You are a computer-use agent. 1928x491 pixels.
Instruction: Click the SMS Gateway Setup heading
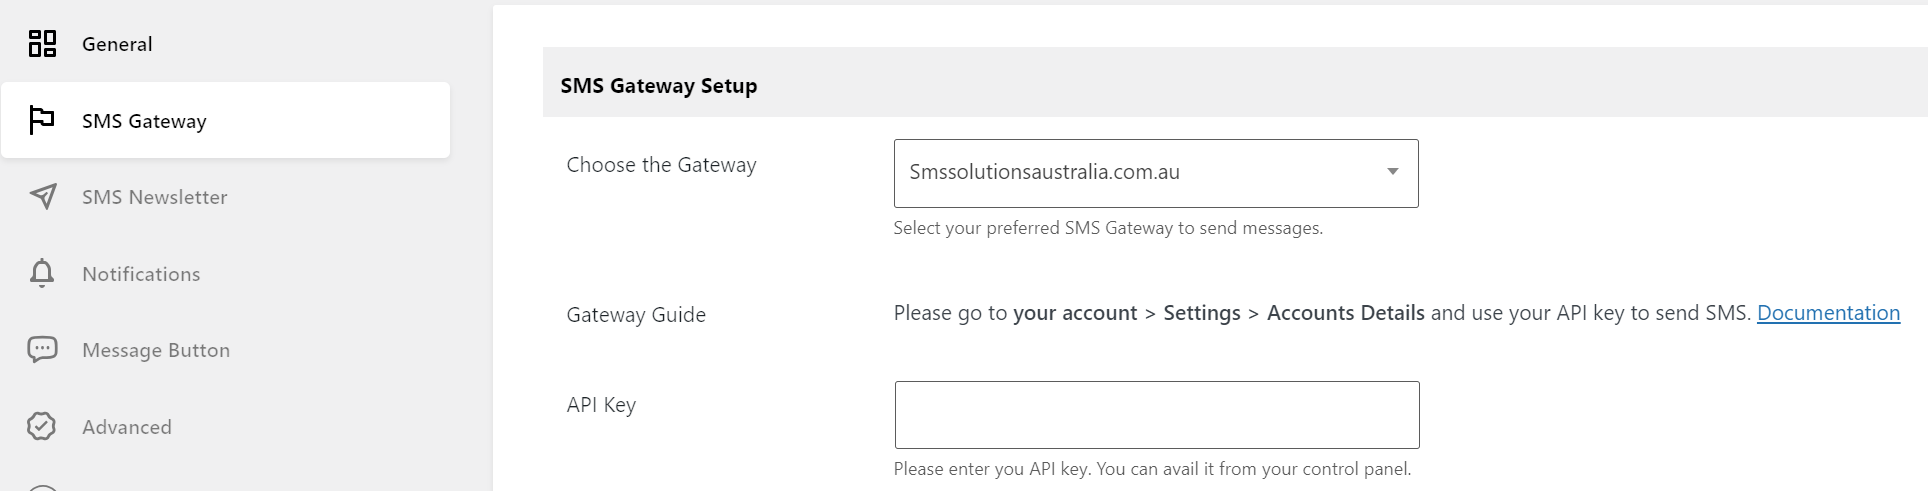tap(659, 86)
